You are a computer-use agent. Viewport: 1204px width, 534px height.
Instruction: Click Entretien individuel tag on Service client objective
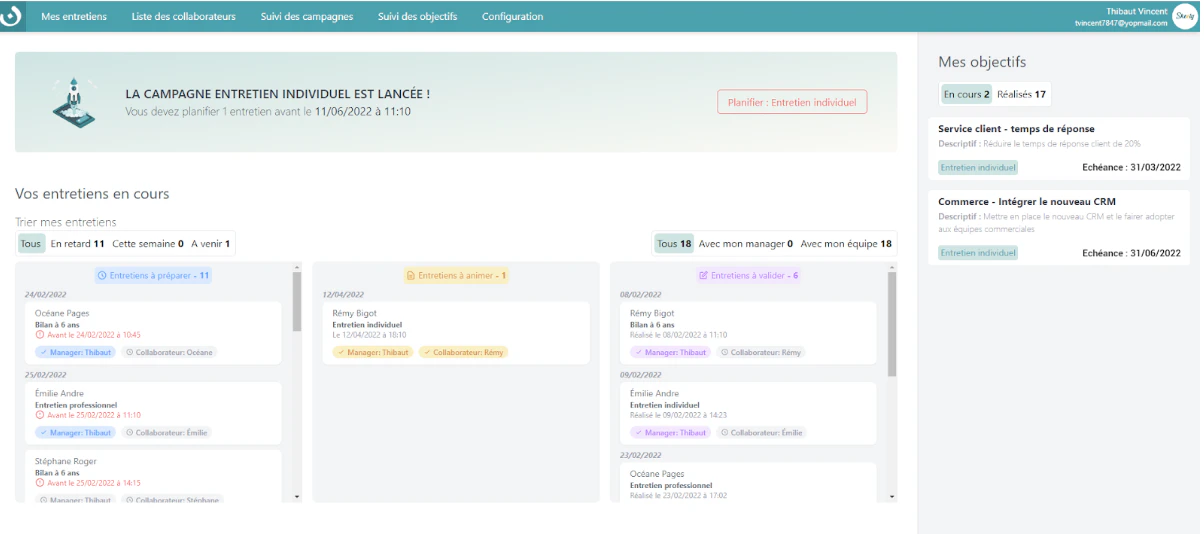click(x=978, y=168)
